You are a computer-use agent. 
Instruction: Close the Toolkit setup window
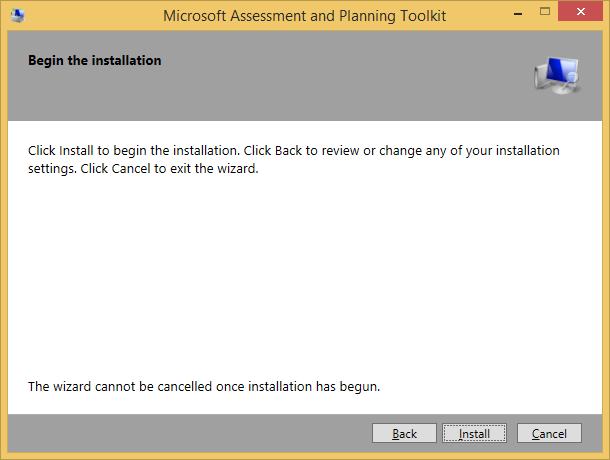(x=581, y=14)
